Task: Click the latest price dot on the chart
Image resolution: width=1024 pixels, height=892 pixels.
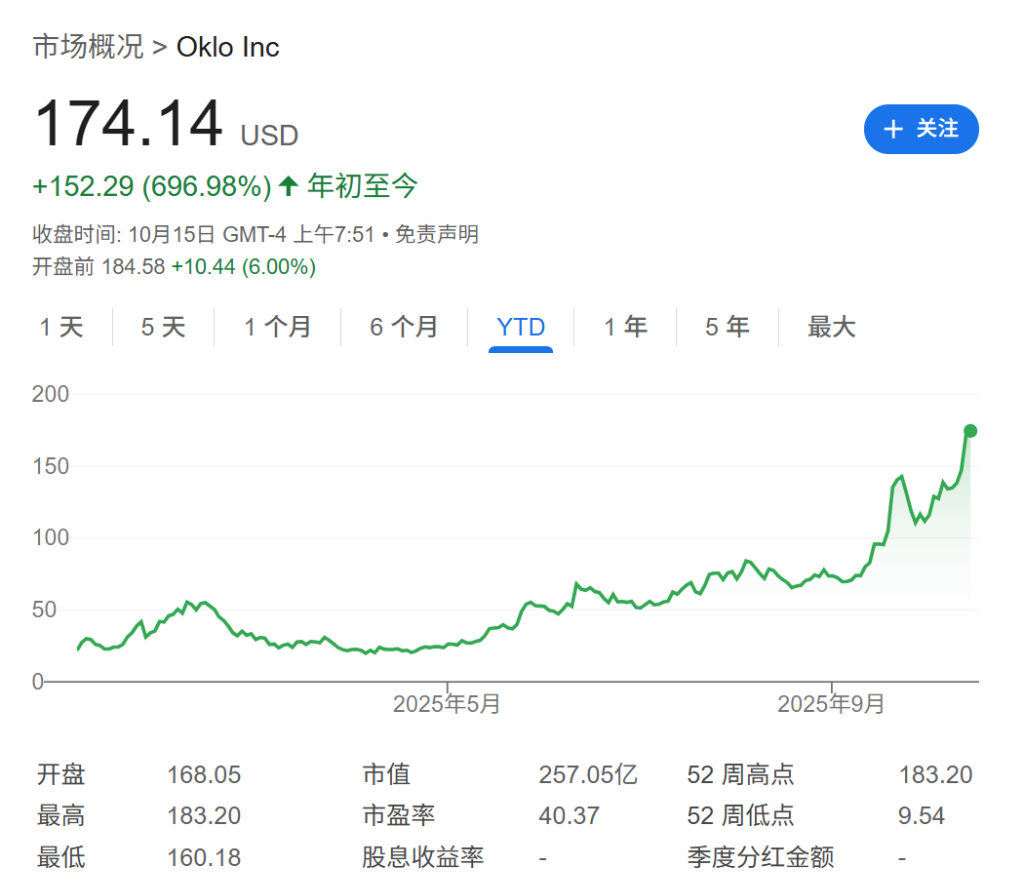Action: pyautogui.click(x=970, y=431)
